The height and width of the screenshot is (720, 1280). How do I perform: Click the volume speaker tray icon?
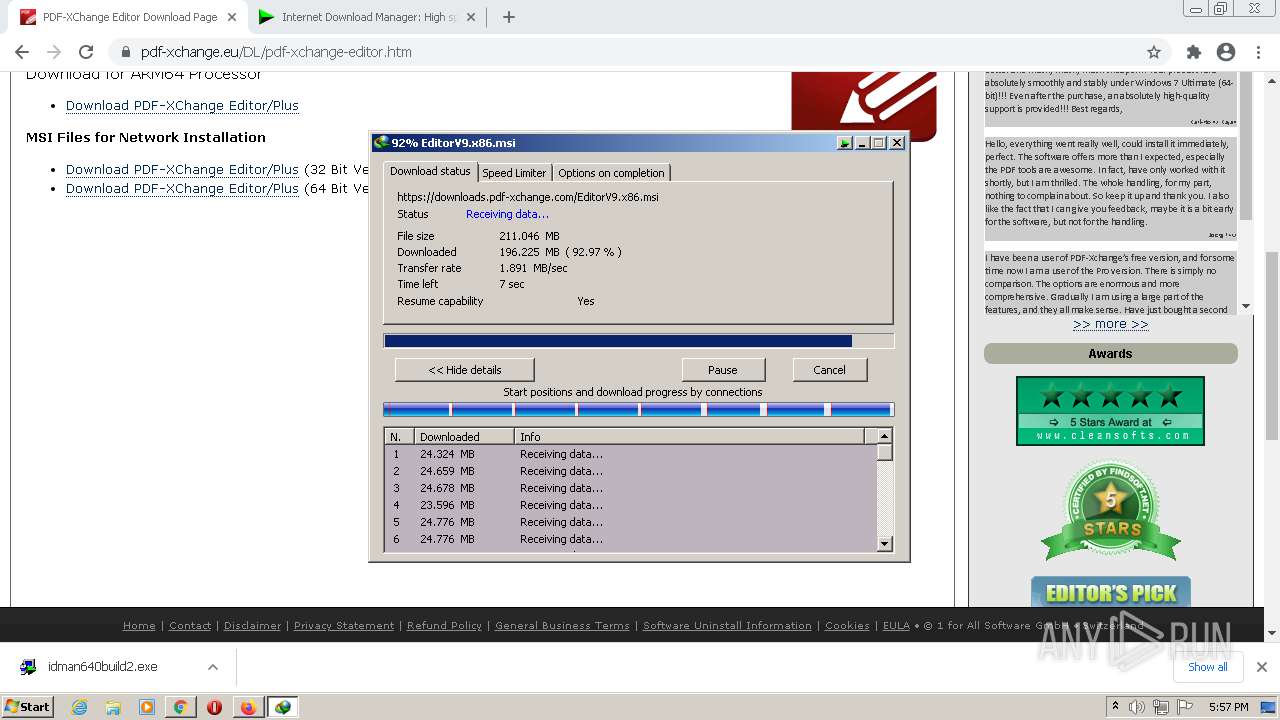pyautogui.click(x=1137, y=707)
